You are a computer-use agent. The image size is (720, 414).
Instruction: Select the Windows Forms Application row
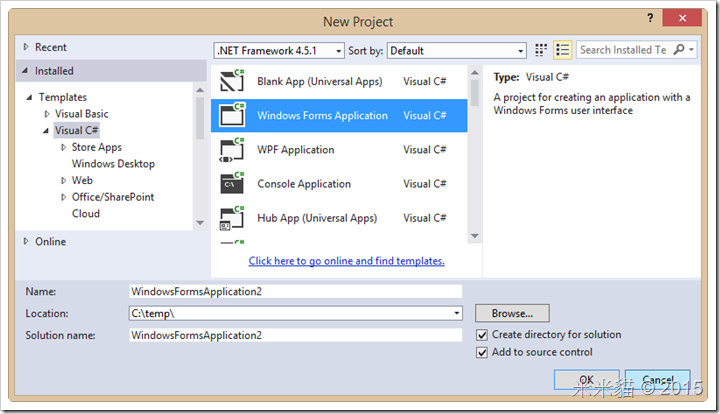tap(339, 115)
